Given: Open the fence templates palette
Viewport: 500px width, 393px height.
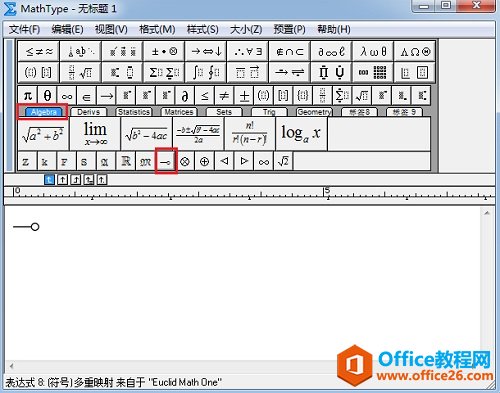Looking at the screenshot, I should 39,72.
